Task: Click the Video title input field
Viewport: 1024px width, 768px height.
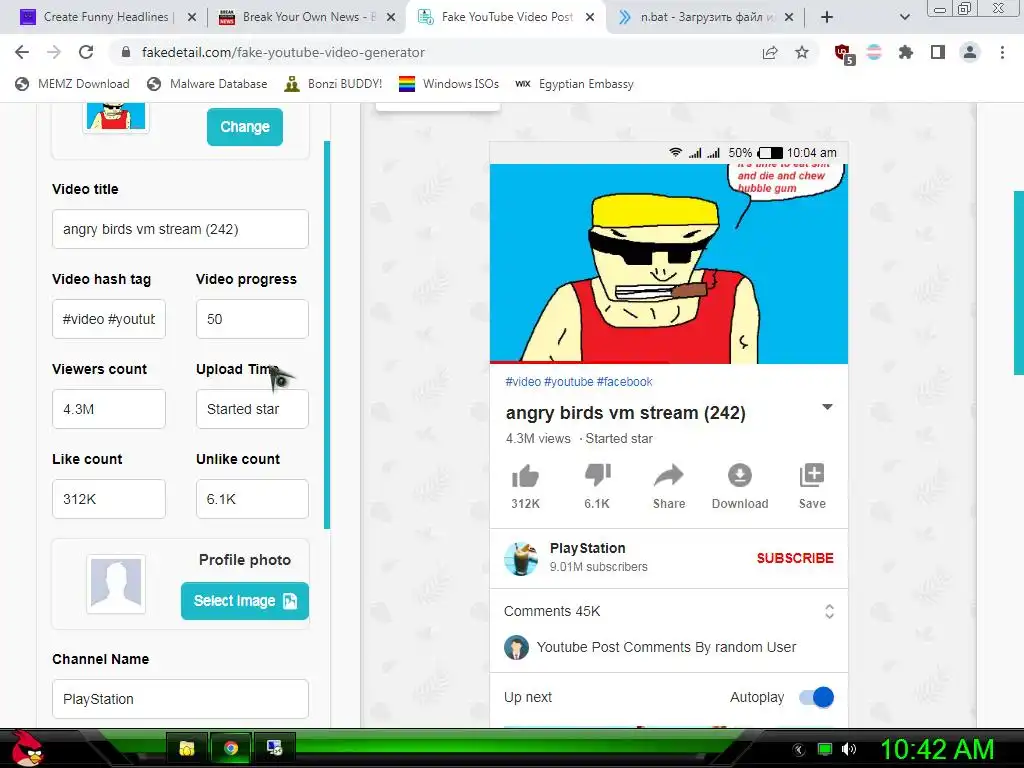Action: click(180, 229)
